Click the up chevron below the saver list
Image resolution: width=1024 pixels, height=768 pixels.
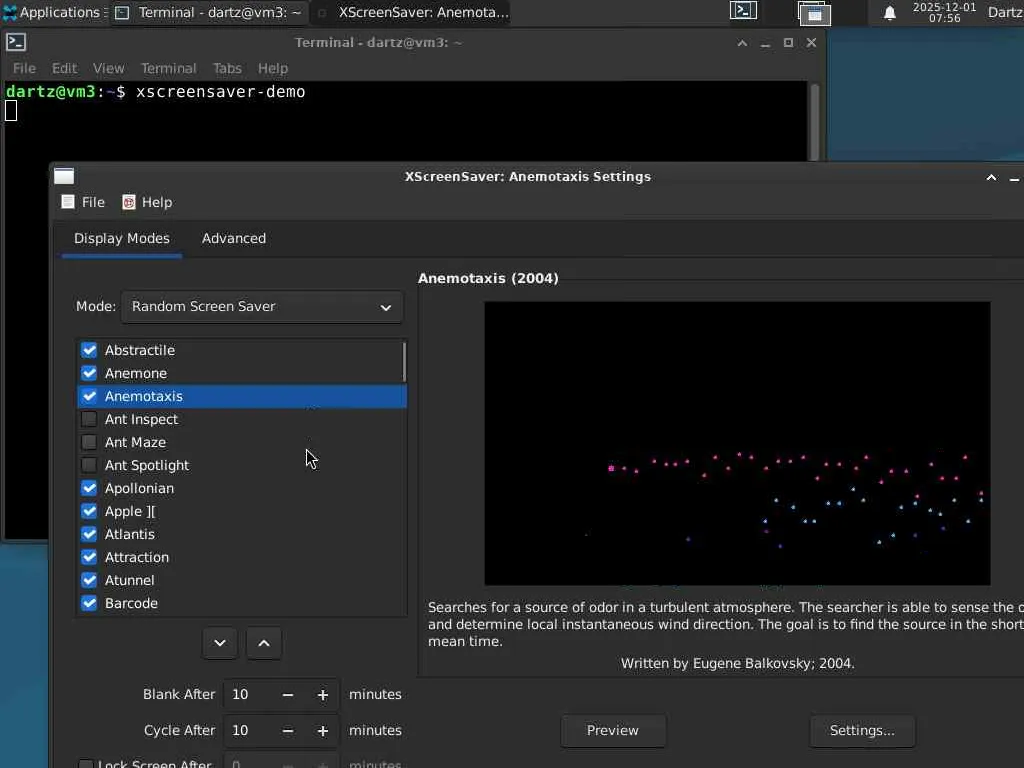(264, 643)
